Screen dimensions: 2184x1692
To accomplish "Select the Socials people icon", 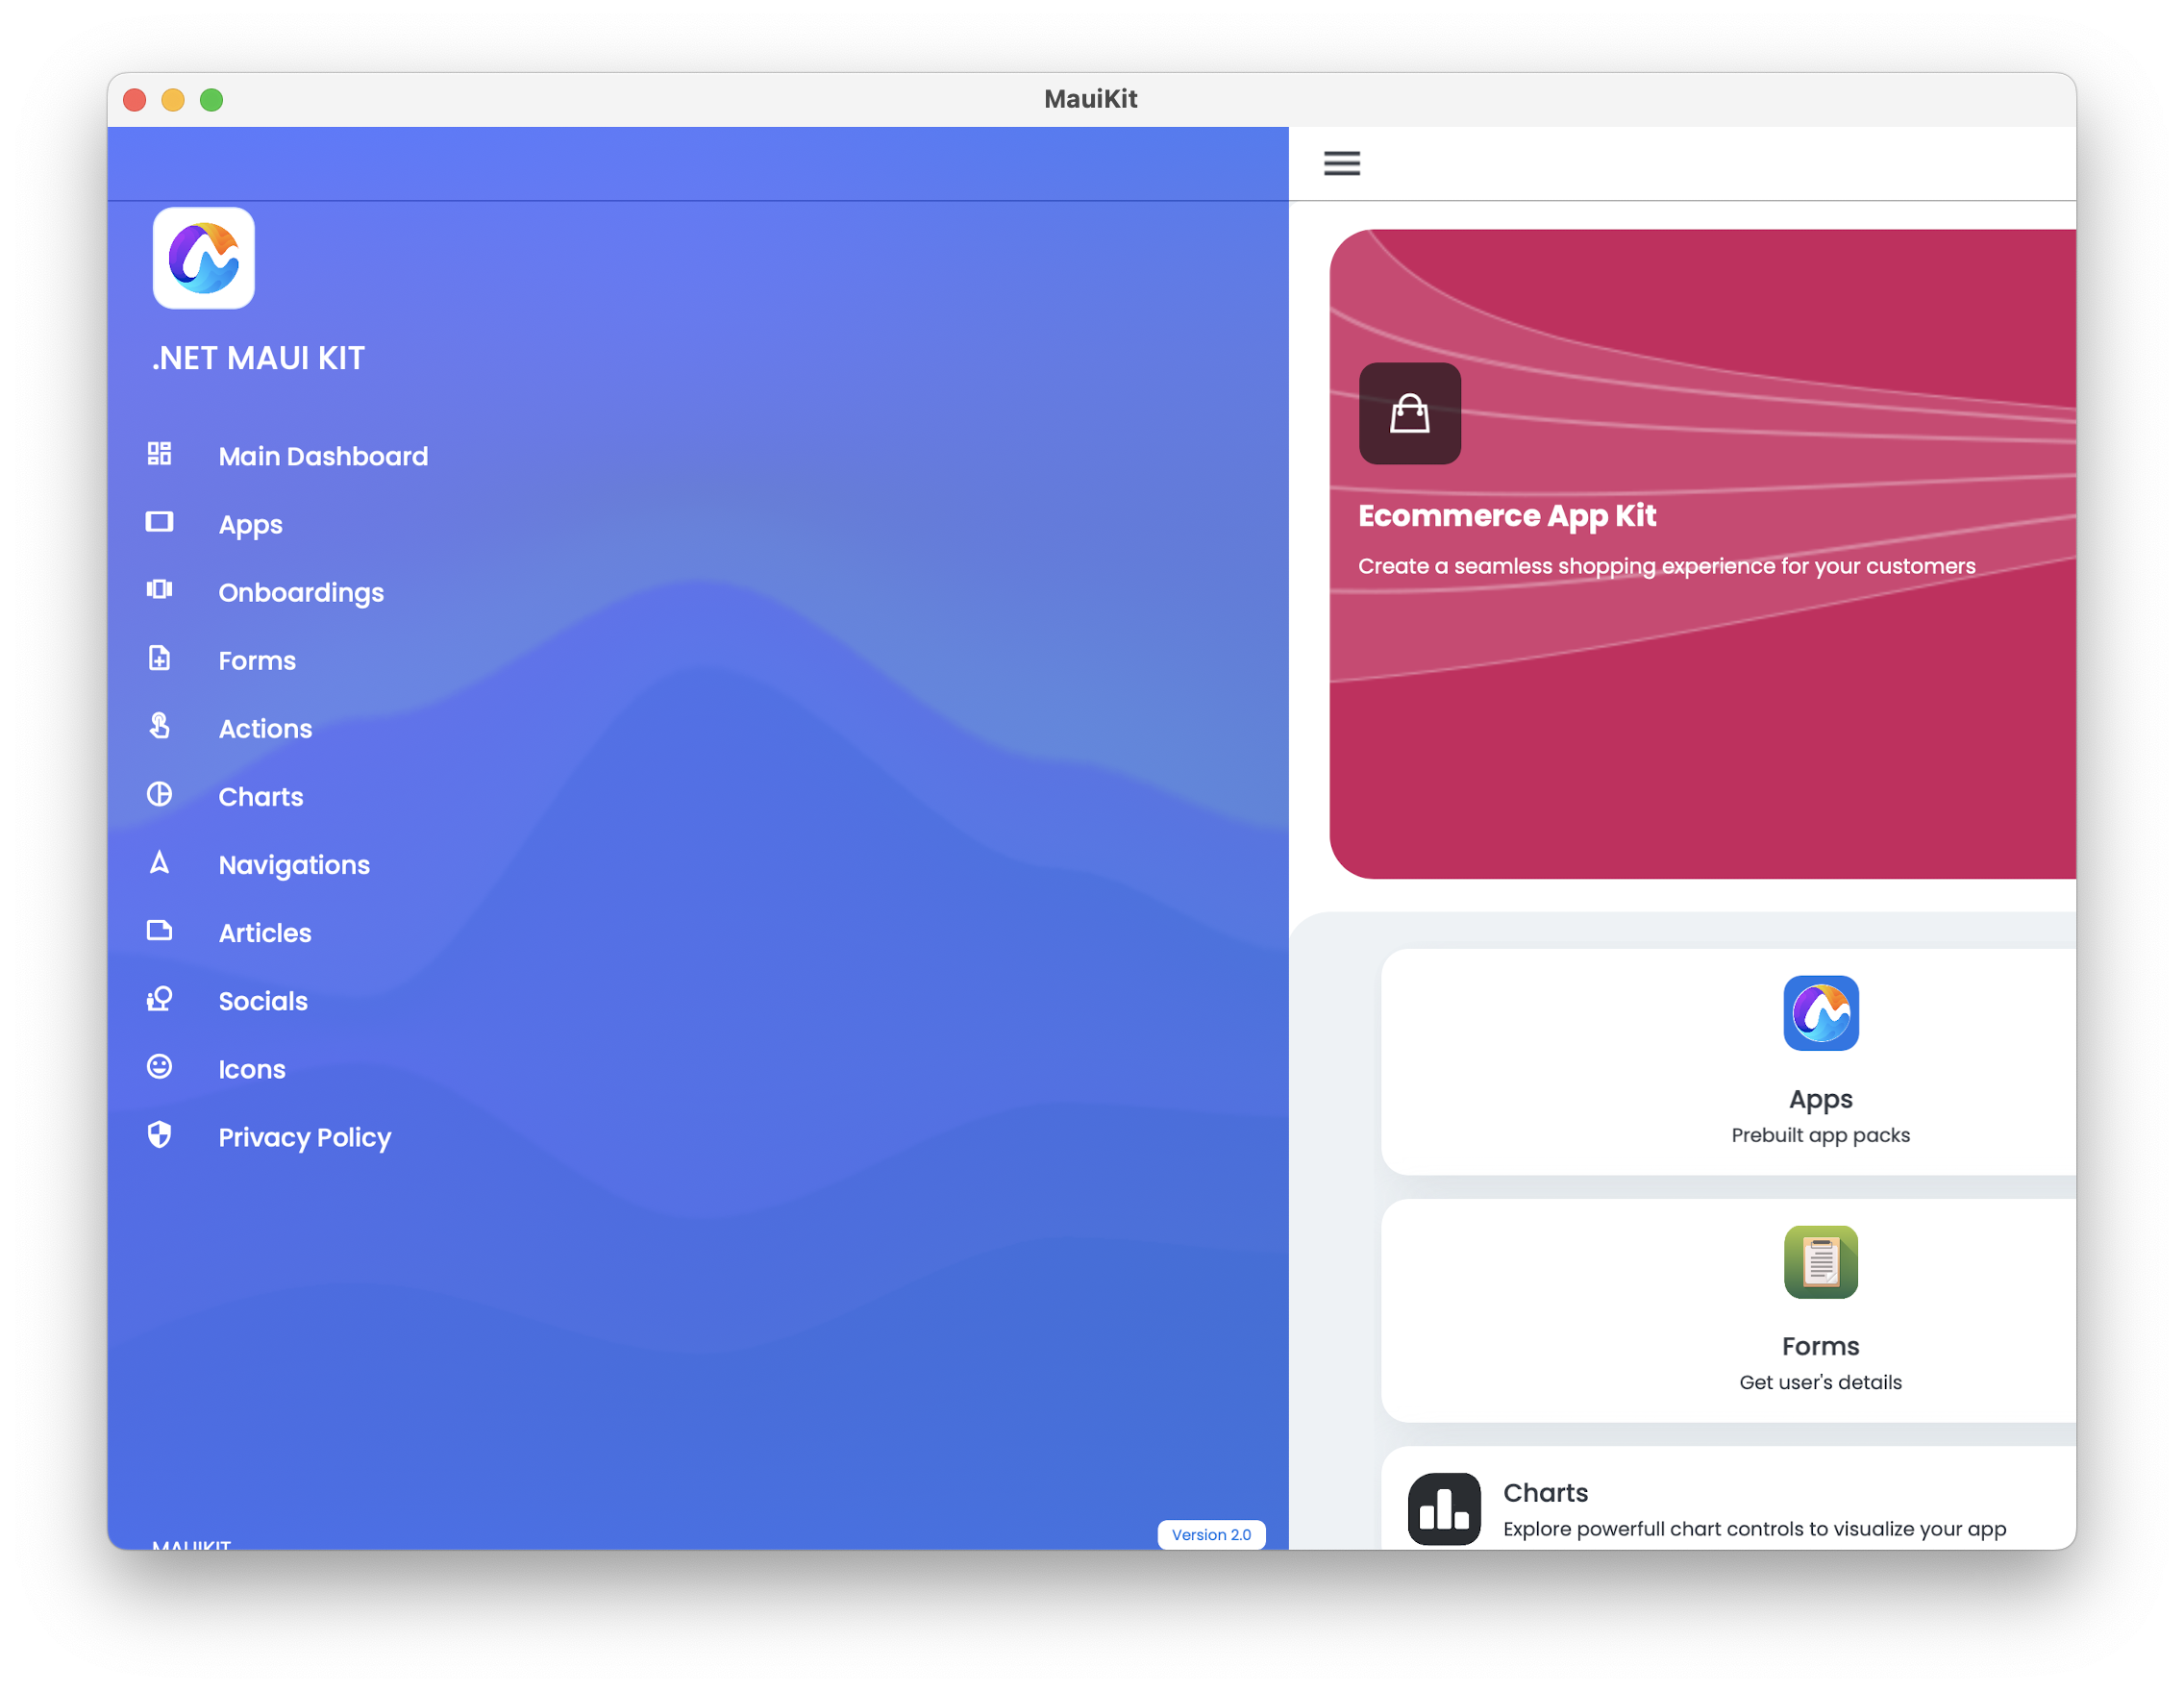I will click(x=161, y=999).
